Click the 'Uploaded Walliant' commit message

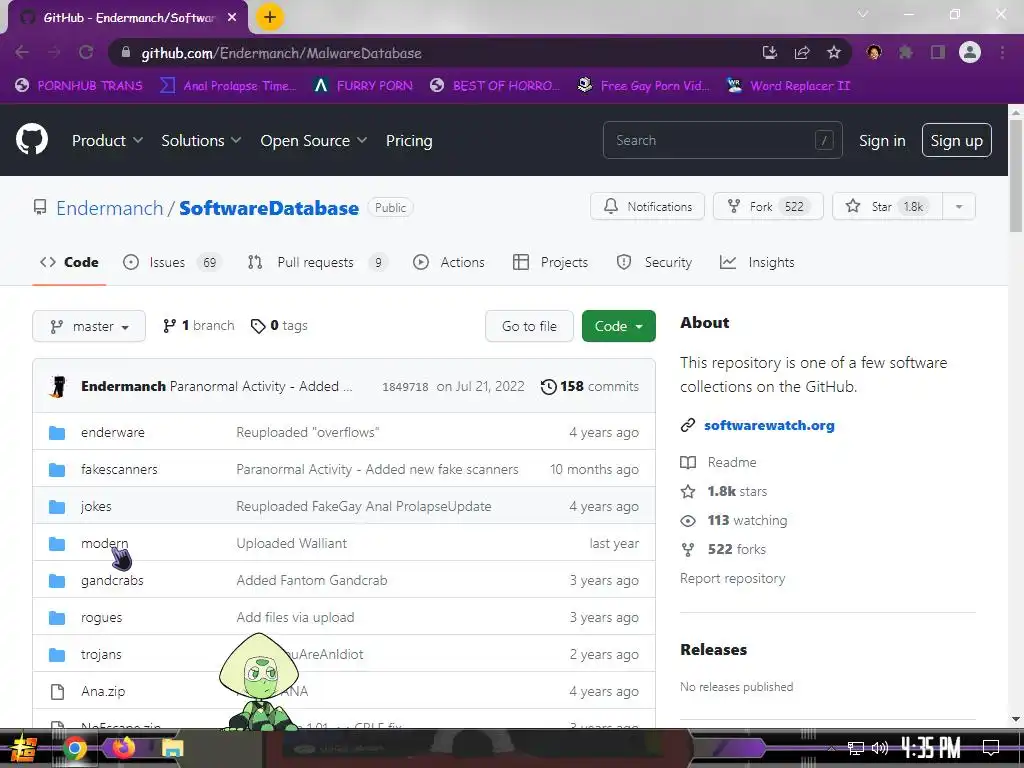click(x=291, y=543)
